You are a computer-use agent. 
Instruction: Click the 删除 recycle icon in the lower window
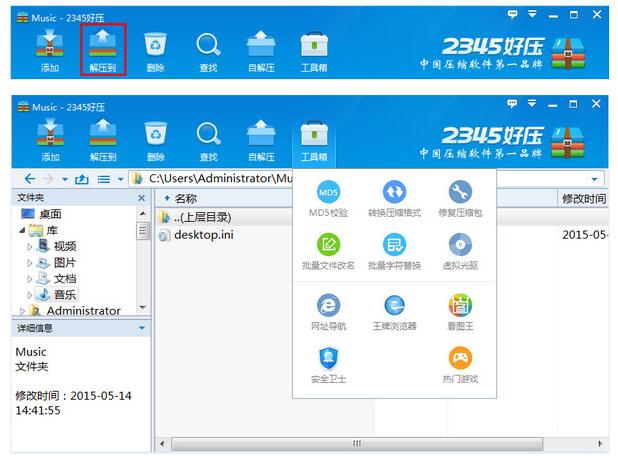click(x=156, y=140)
